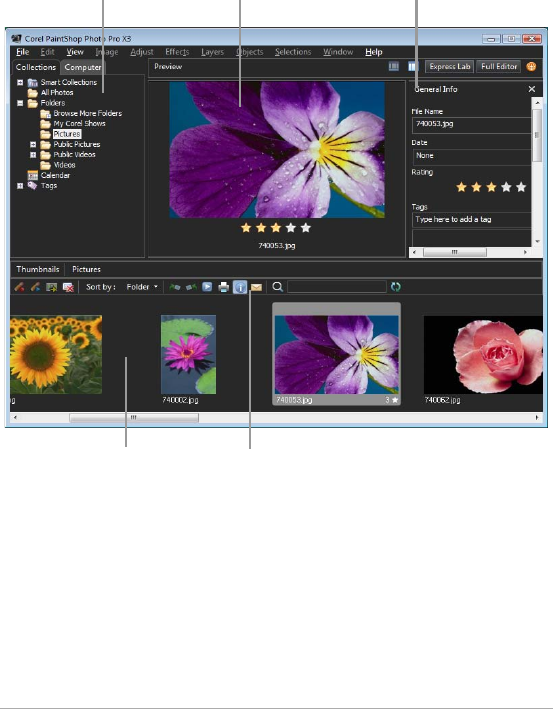Click the Print icon in organizer toolbar
Screen dimensions: 553x709
click(x=224, y=287)
